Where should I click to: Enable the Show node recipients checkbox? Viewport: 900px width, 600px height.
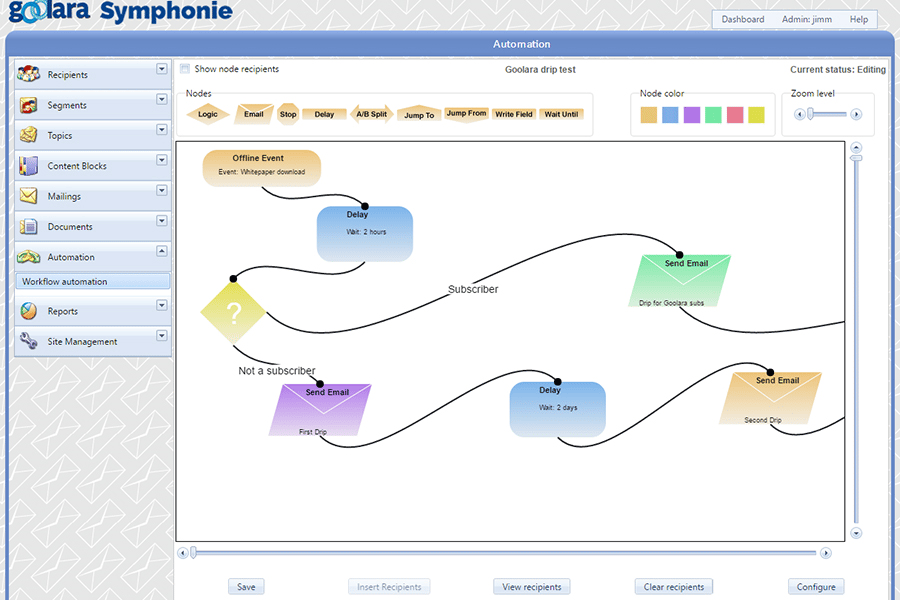tap(184, 68)
